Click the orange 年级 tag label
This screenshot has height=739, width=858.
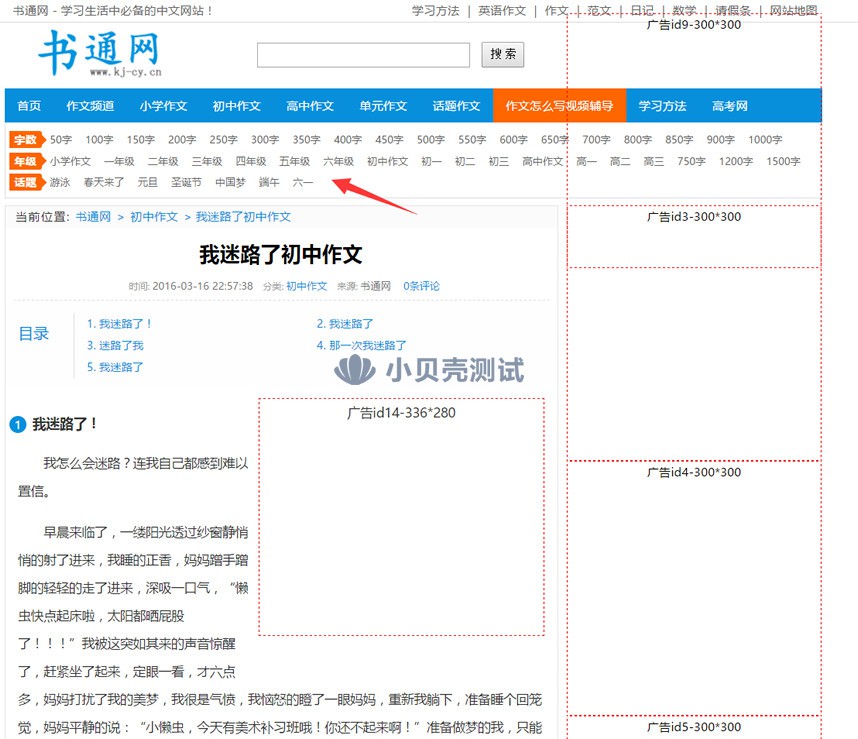[x=25, y=161]
